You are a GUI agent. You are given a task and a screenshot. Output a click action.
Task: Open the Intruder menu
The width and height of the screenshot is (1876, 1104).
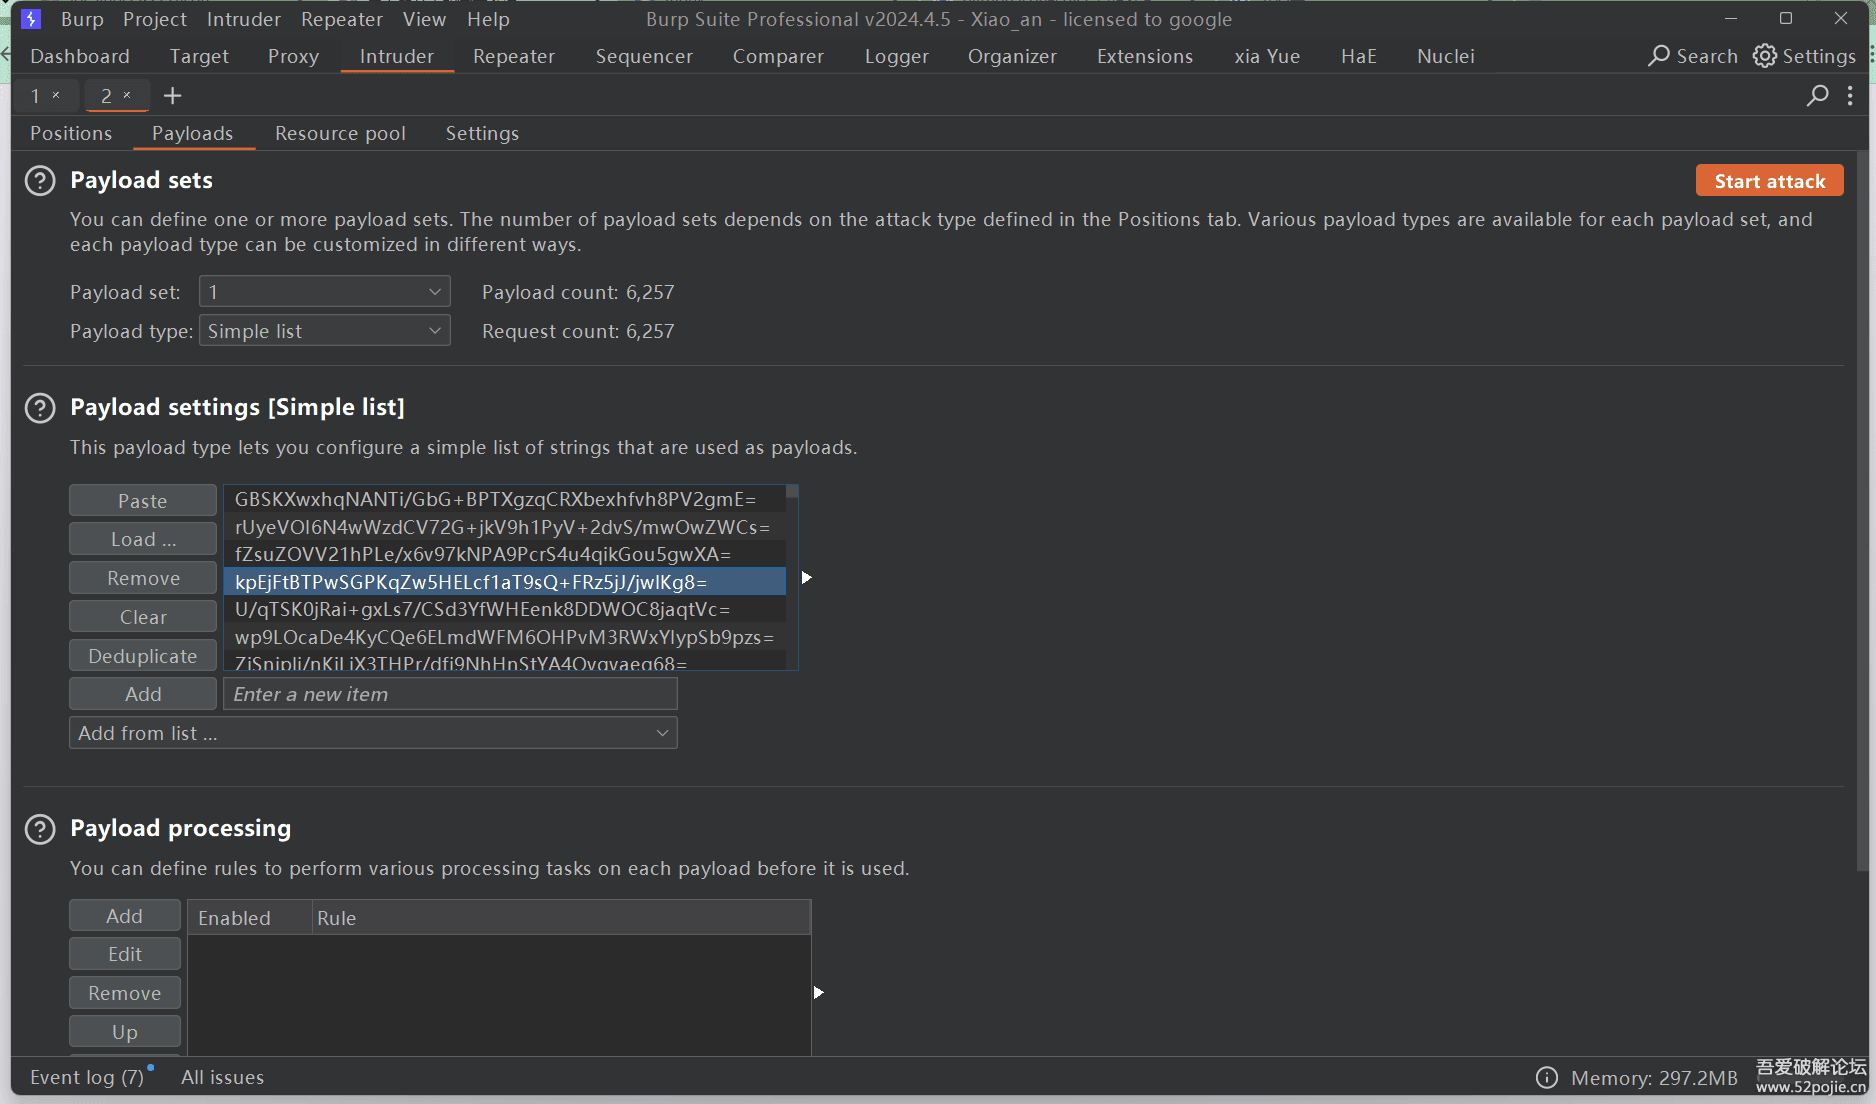244,19
